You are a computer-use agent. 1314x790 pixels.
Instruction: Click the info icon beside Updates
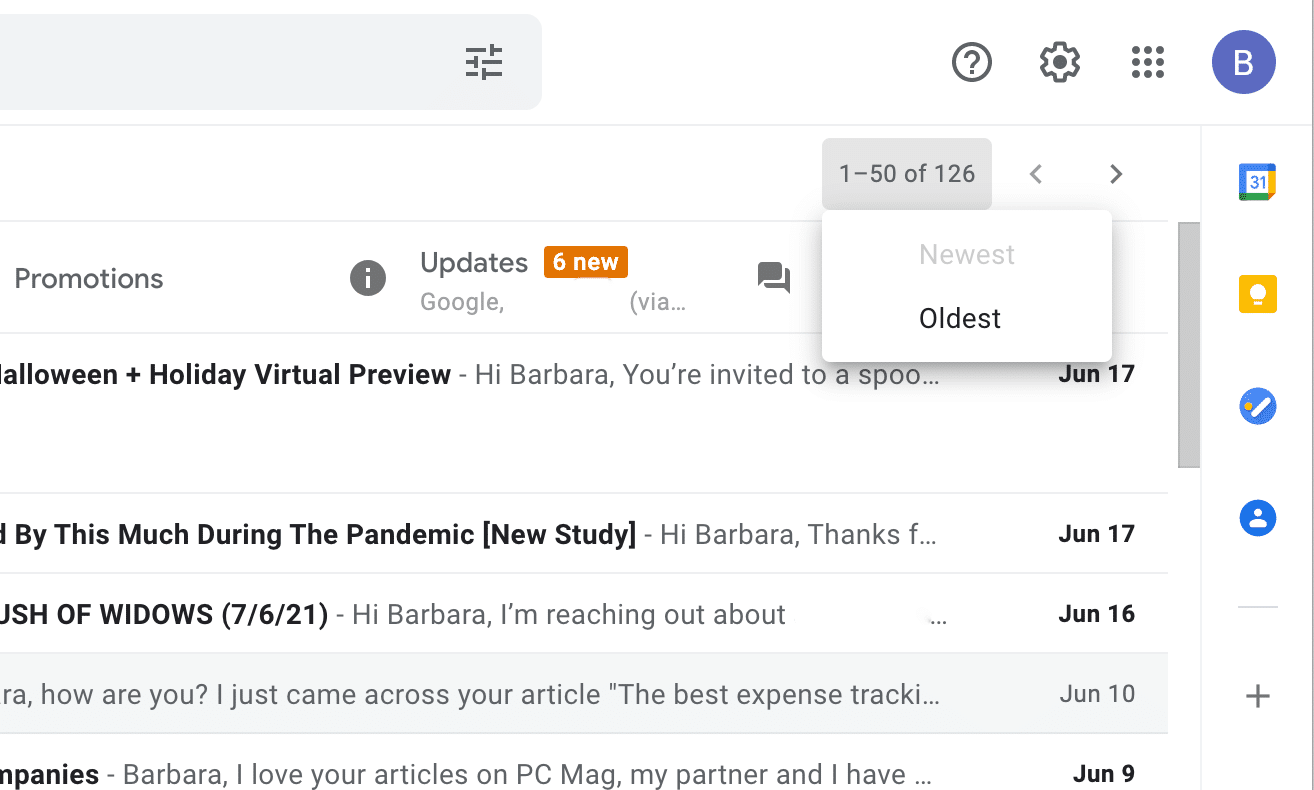tap(367, 278)
